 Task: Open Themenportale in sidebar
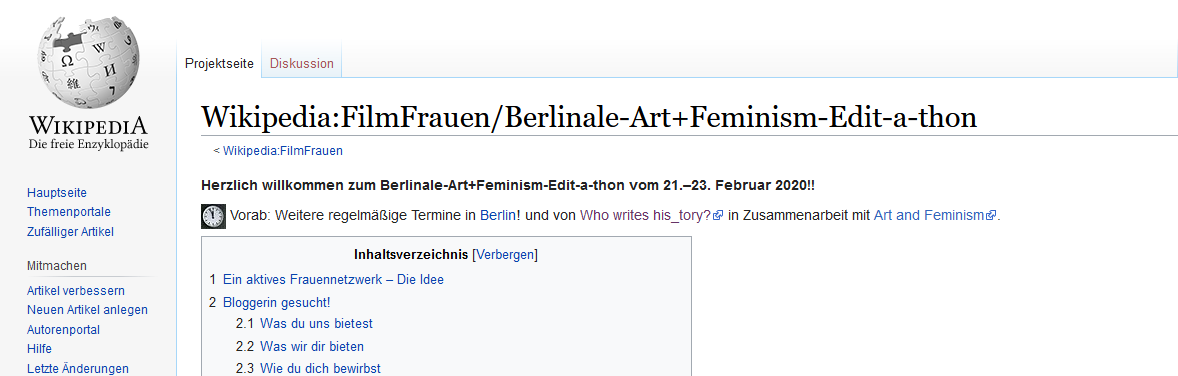[x=69, y=212]
